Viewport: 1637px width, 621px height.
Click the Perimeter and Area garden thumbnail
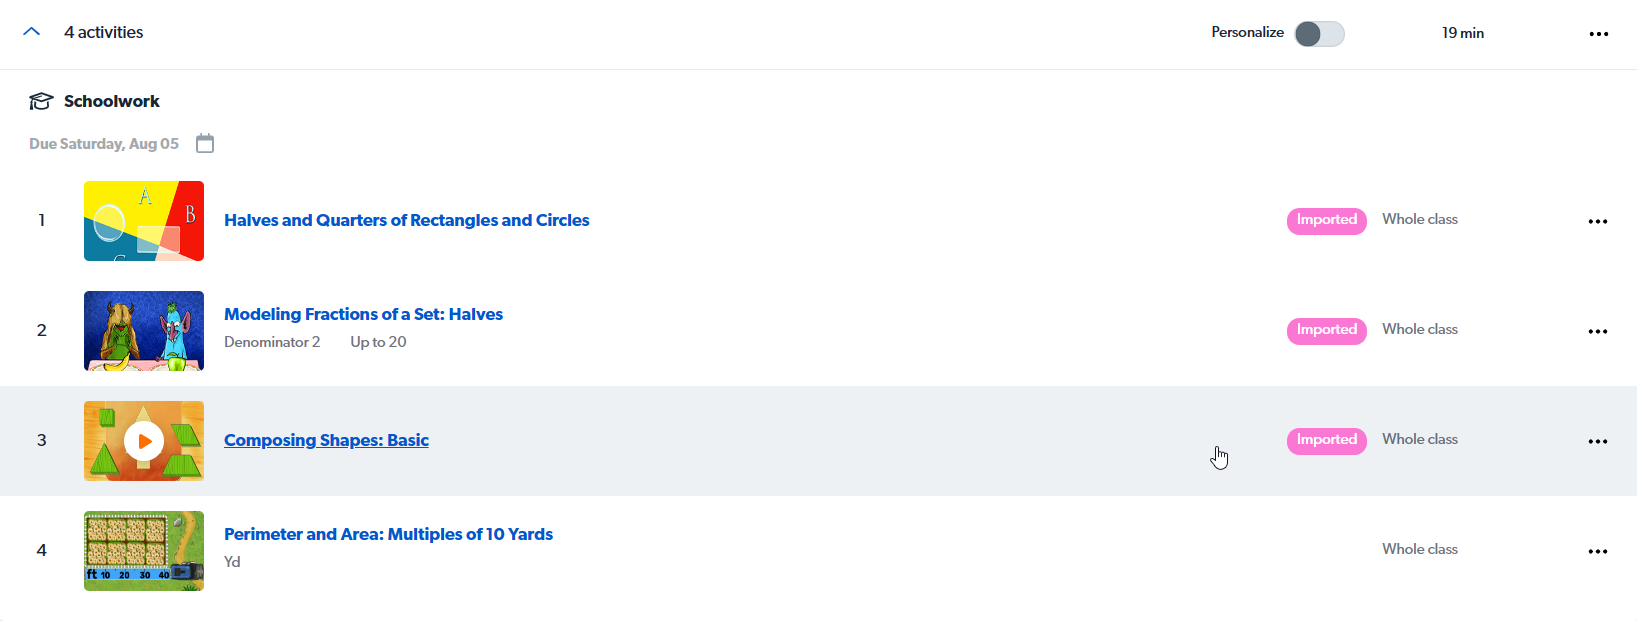pos(144,551)
